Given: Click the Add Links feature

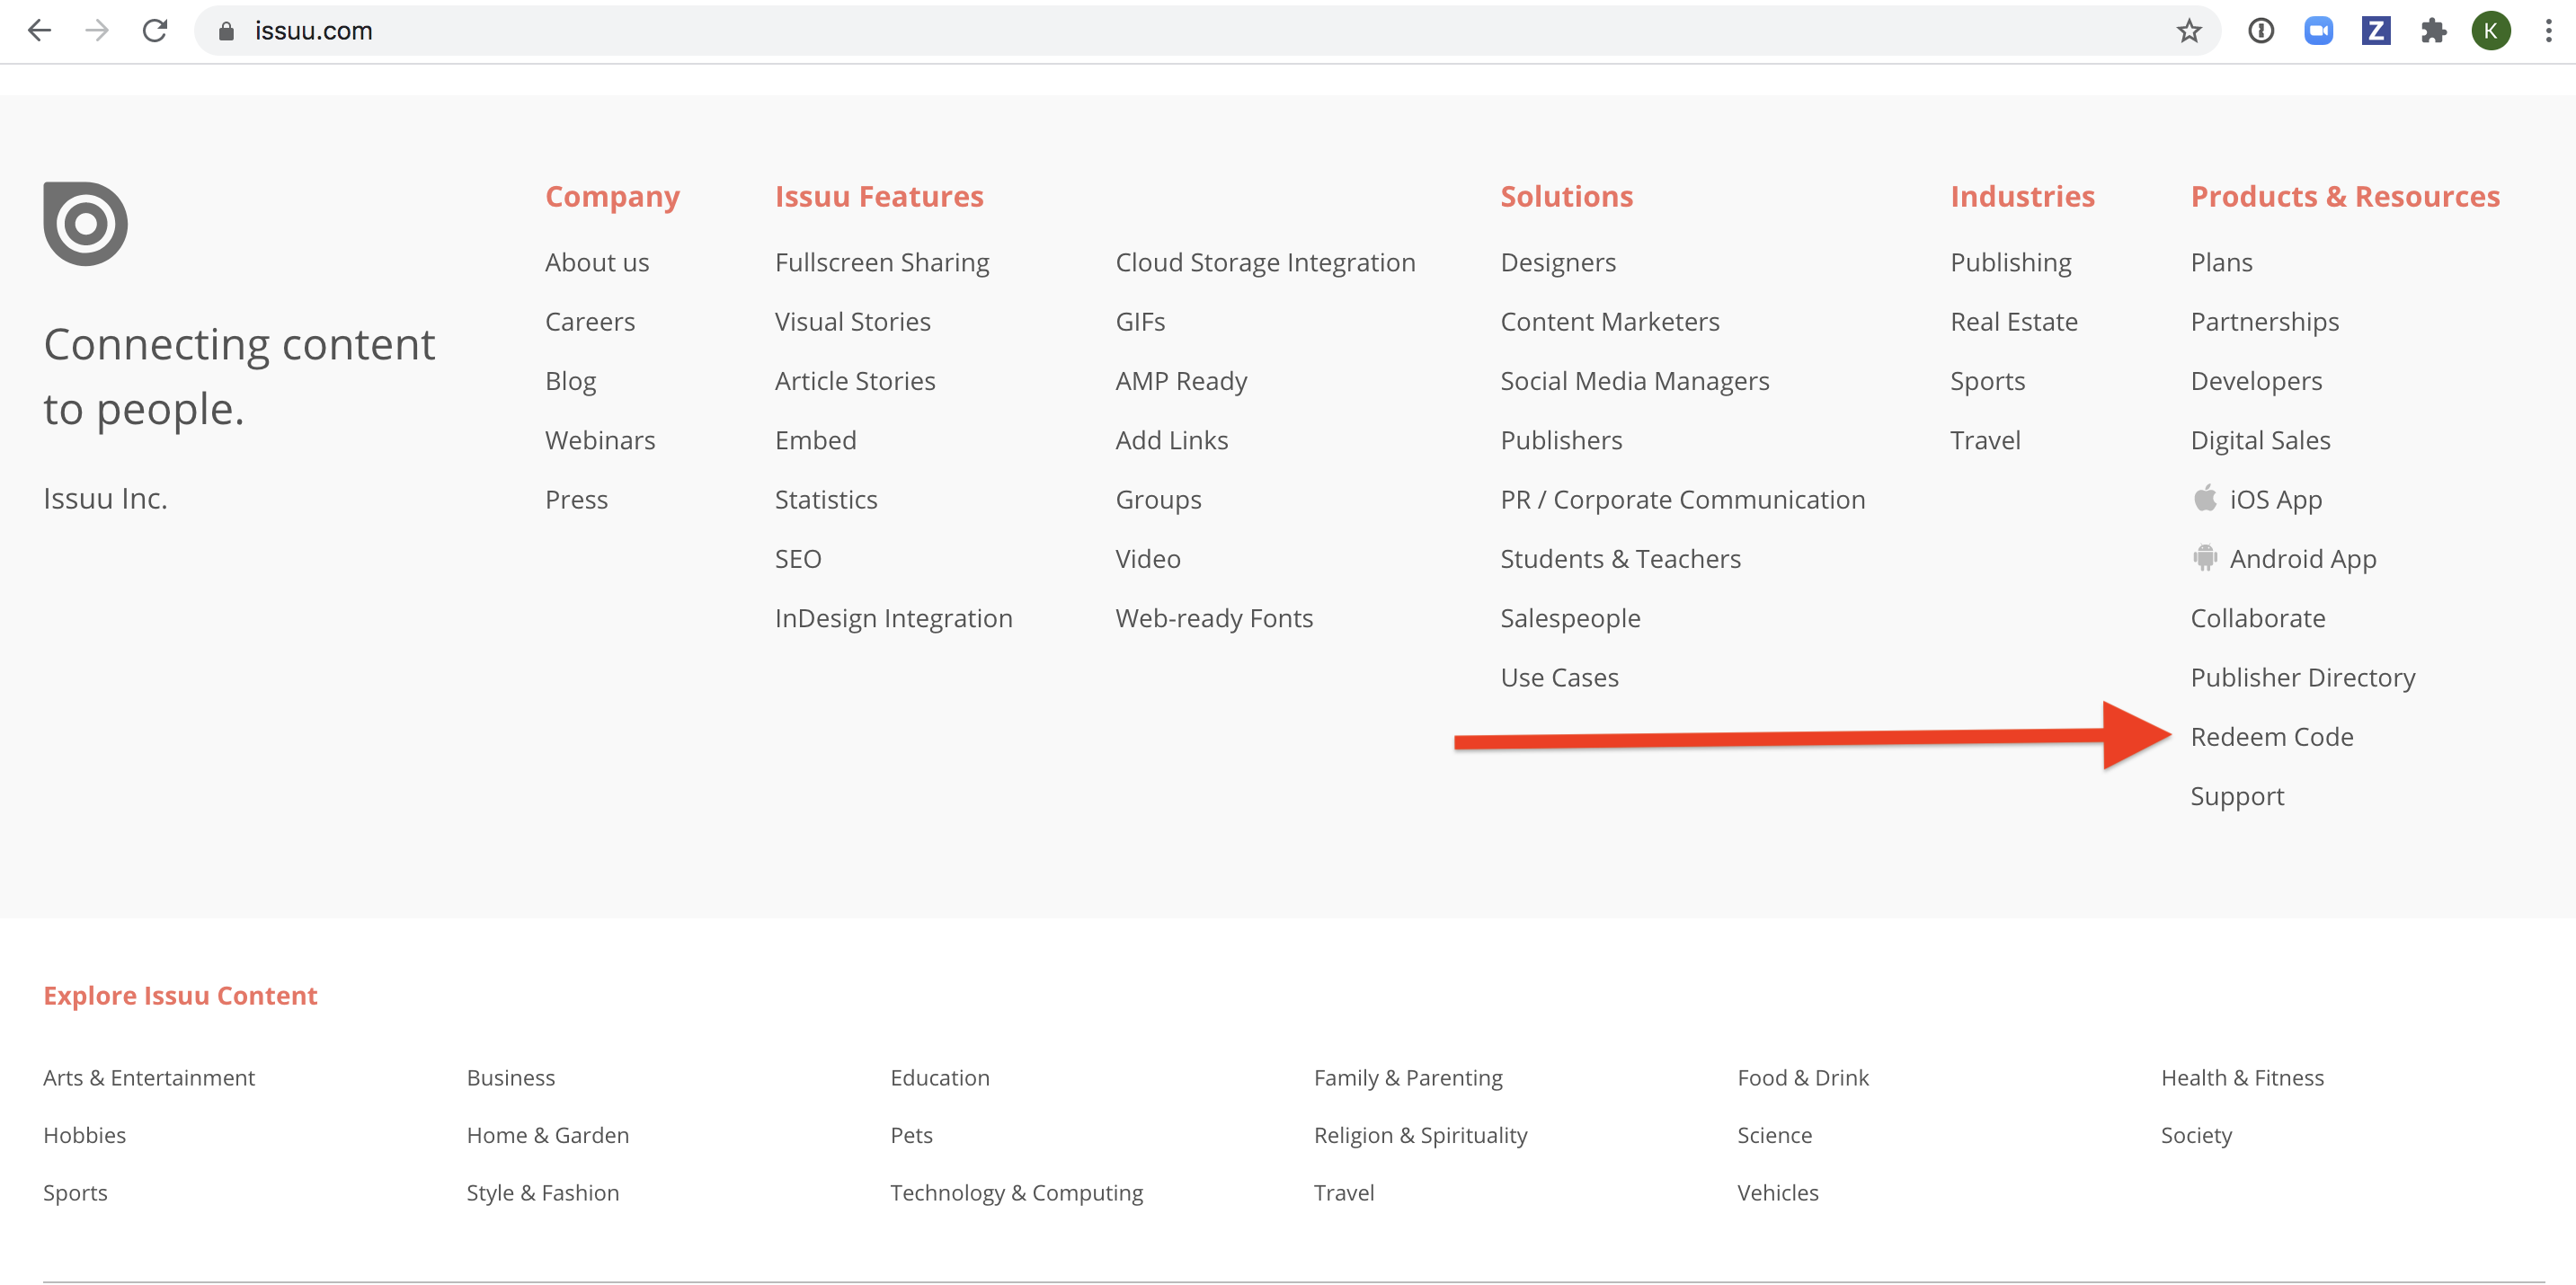Looking at the screenshot, I should [1172, 440].
